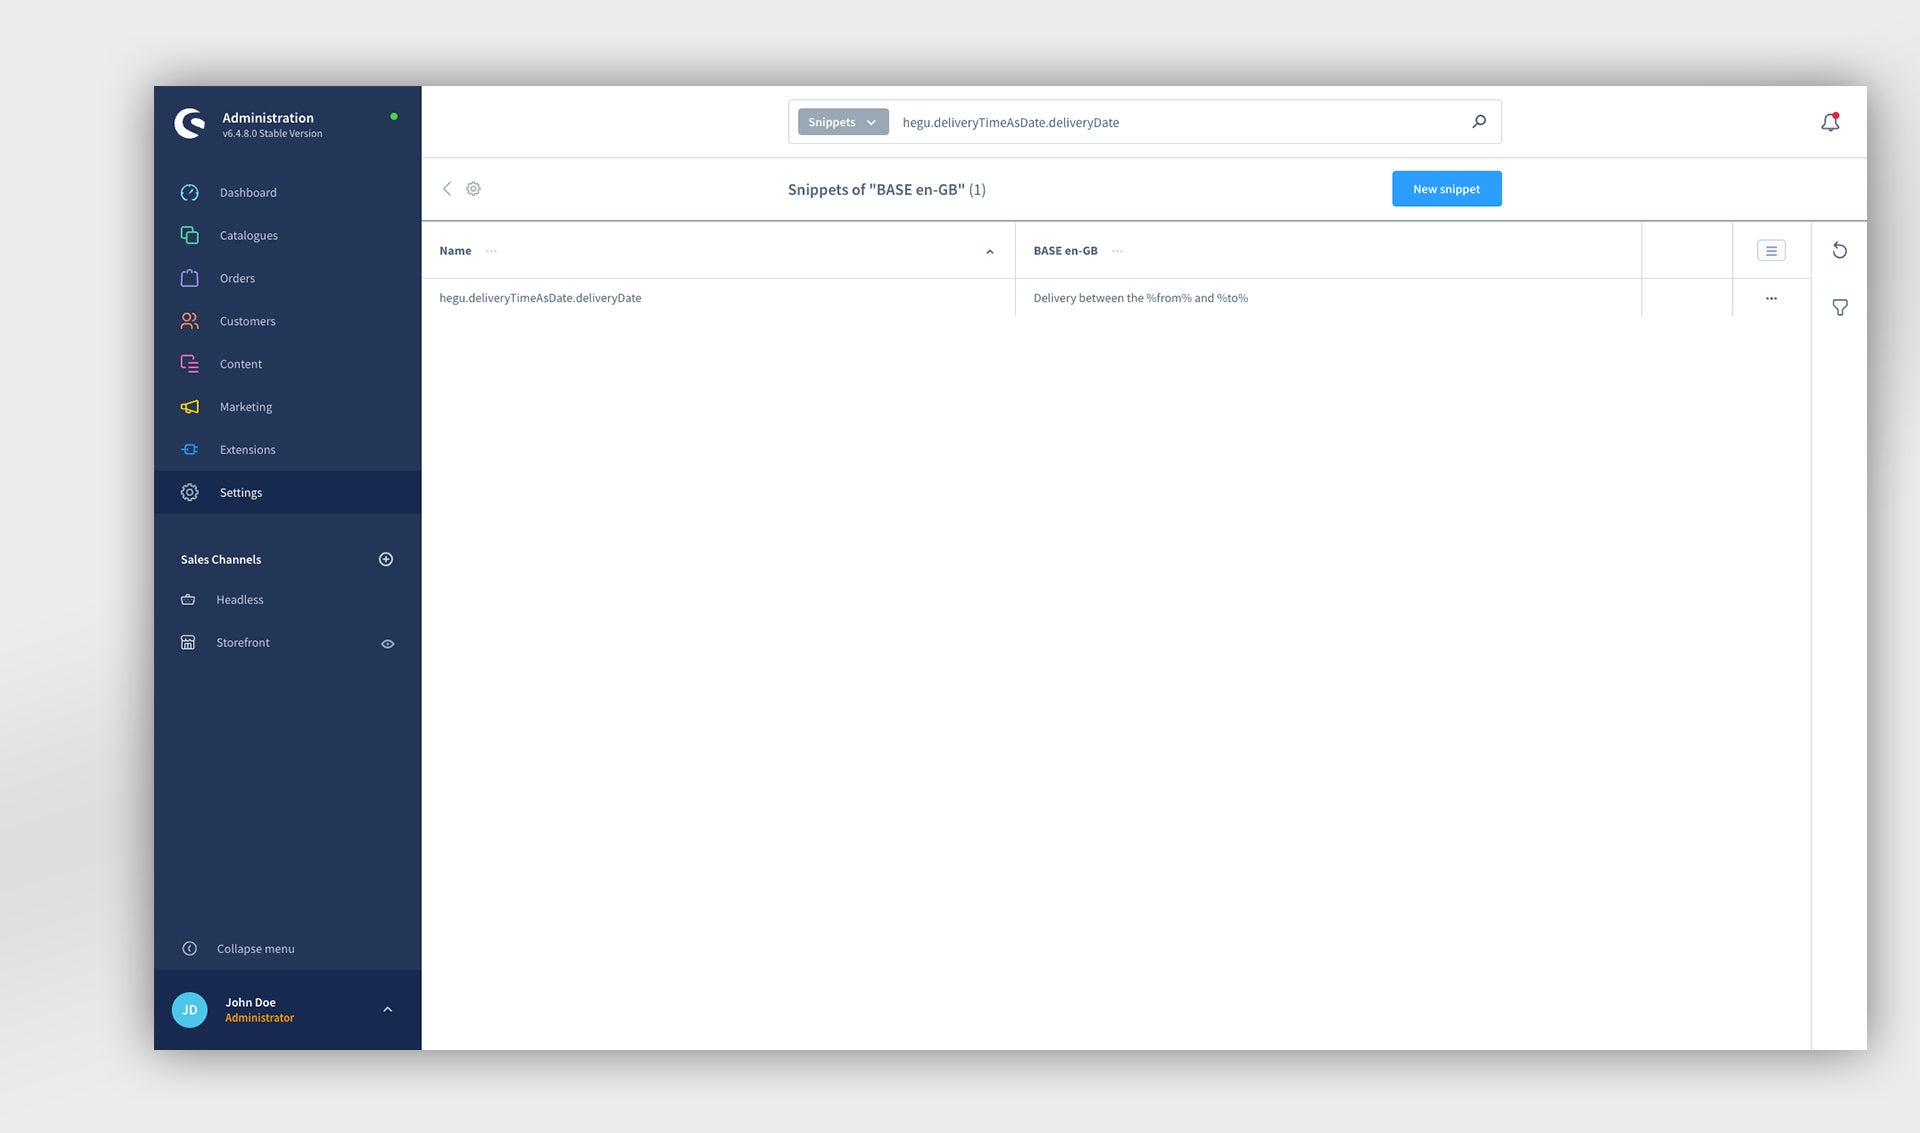Click the Marketing navigation icon
Screen dimensions: 1920x1133
(189, 406)
